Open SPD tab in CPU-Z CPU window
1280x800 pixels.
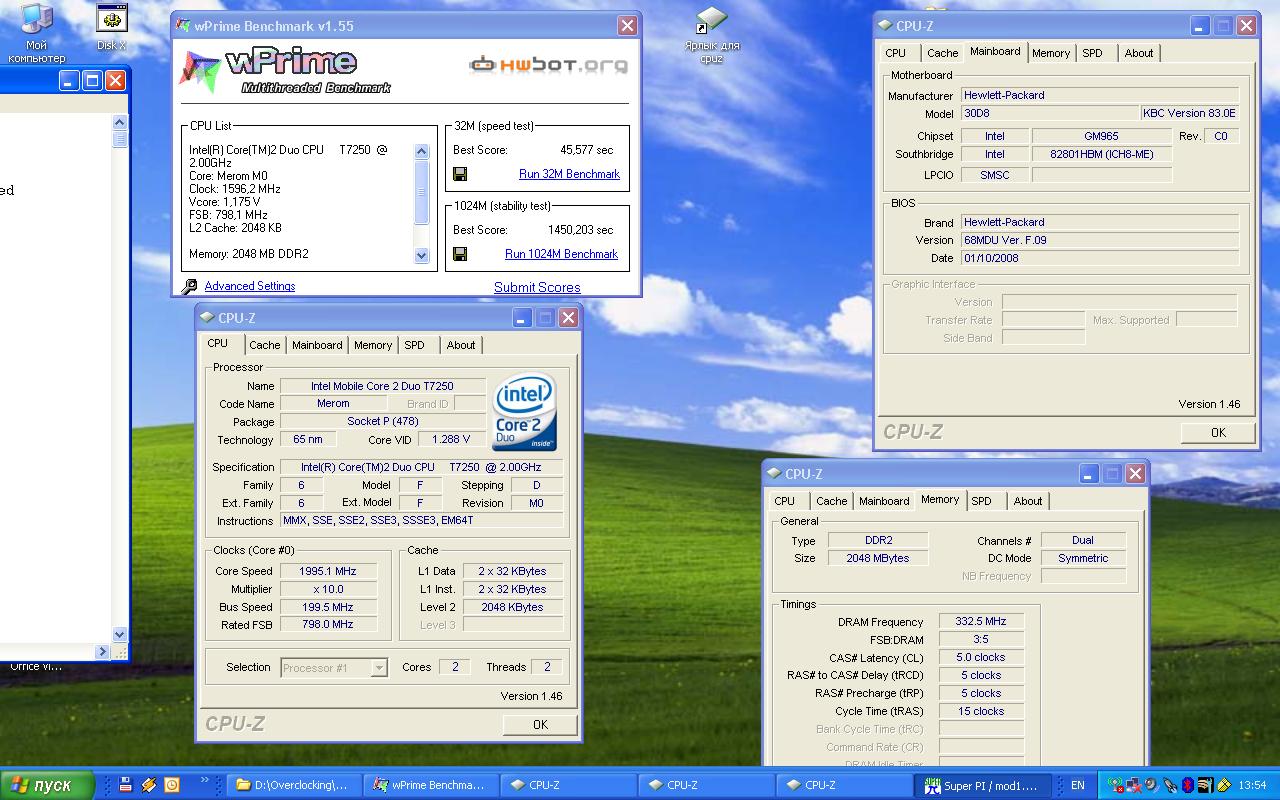coord(414,345)
